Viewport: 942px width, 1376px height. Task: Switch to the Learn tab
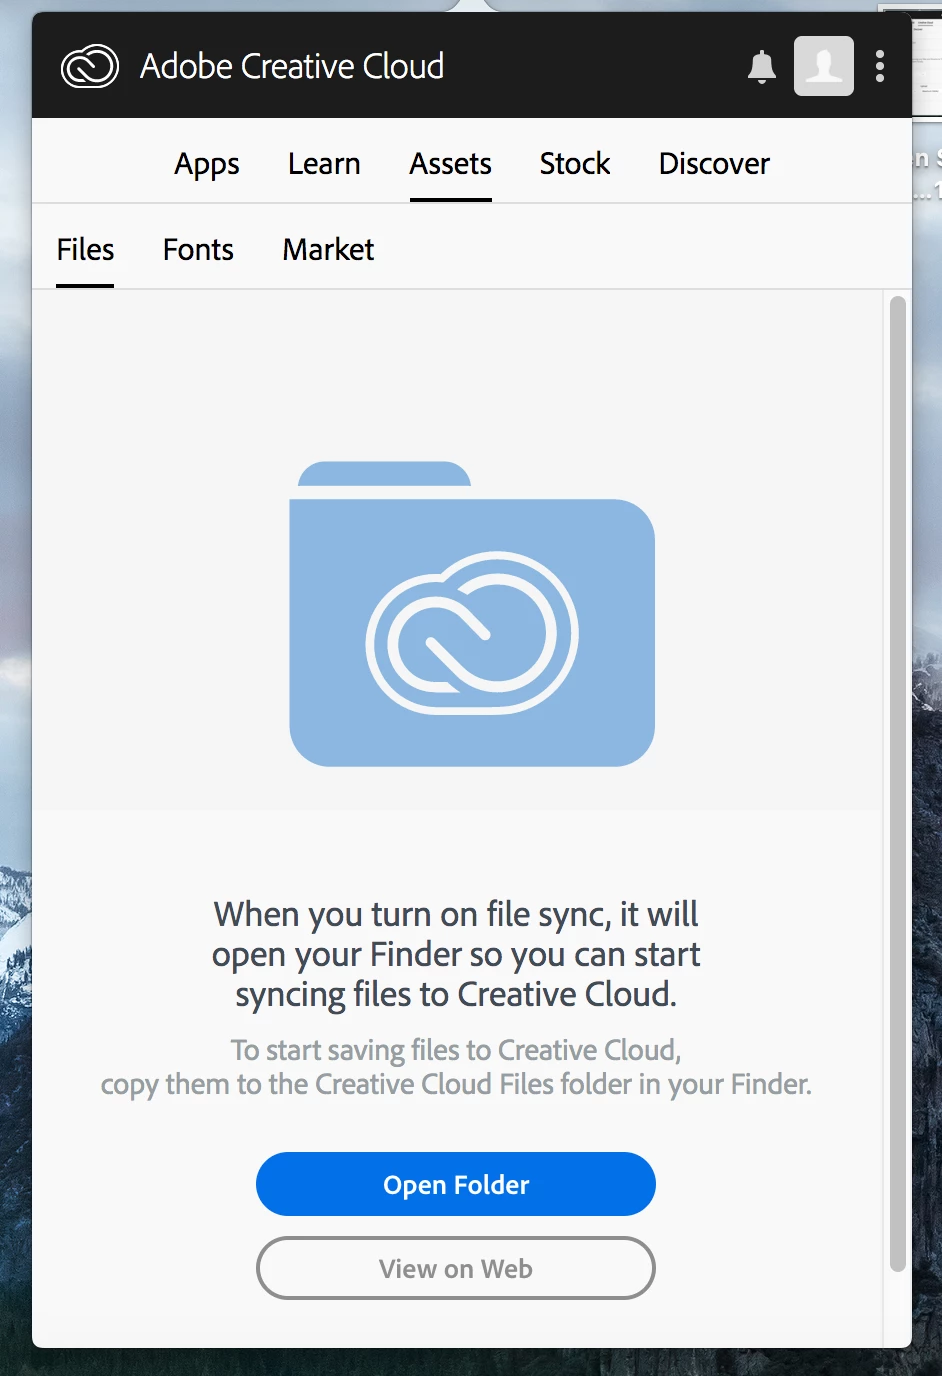click(x=324, y=164)
